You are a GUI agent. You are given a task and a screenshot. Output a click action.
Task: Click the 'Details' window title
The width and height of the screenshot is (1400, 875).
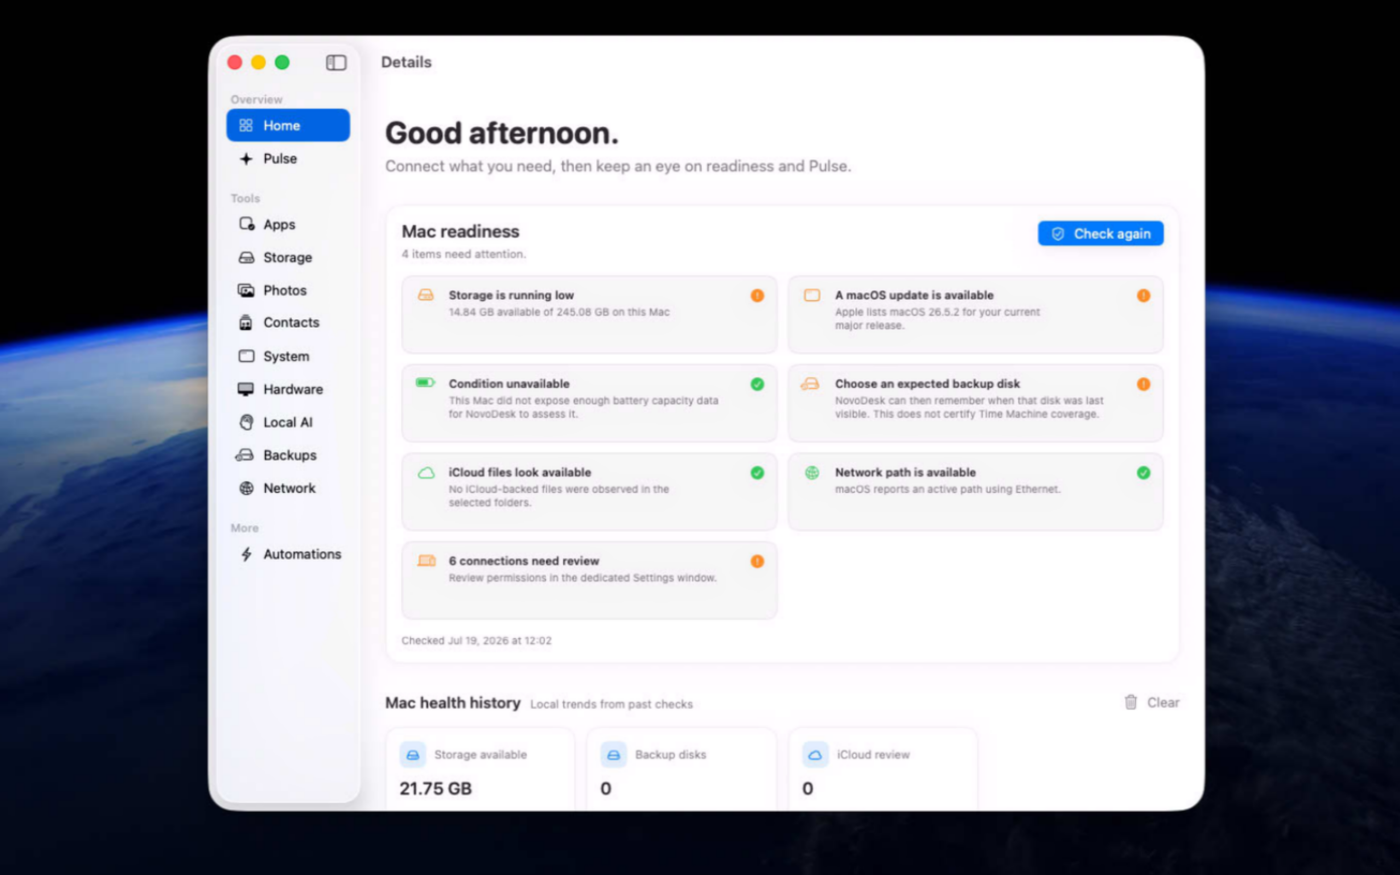[406, 62]
